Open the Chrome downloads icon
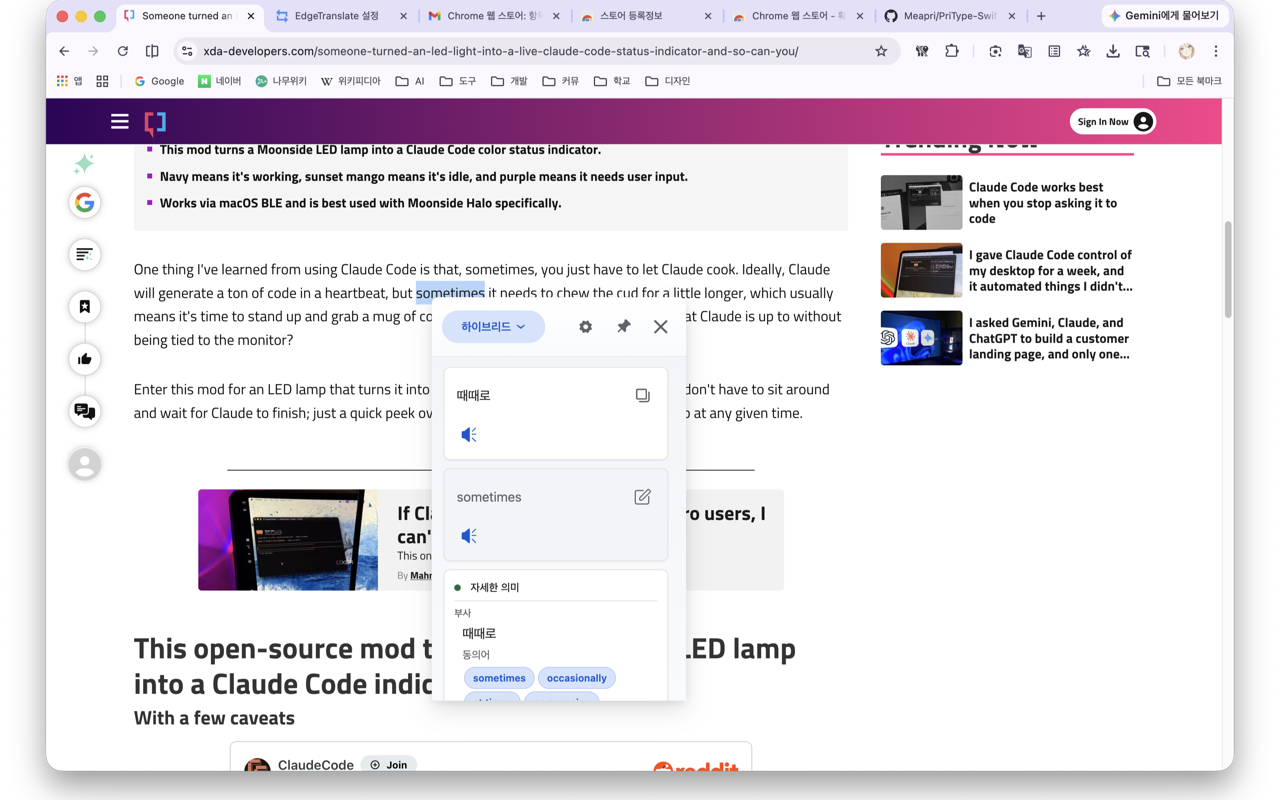This screenshot has width=1280, height=800. (x=1113, y=51)
